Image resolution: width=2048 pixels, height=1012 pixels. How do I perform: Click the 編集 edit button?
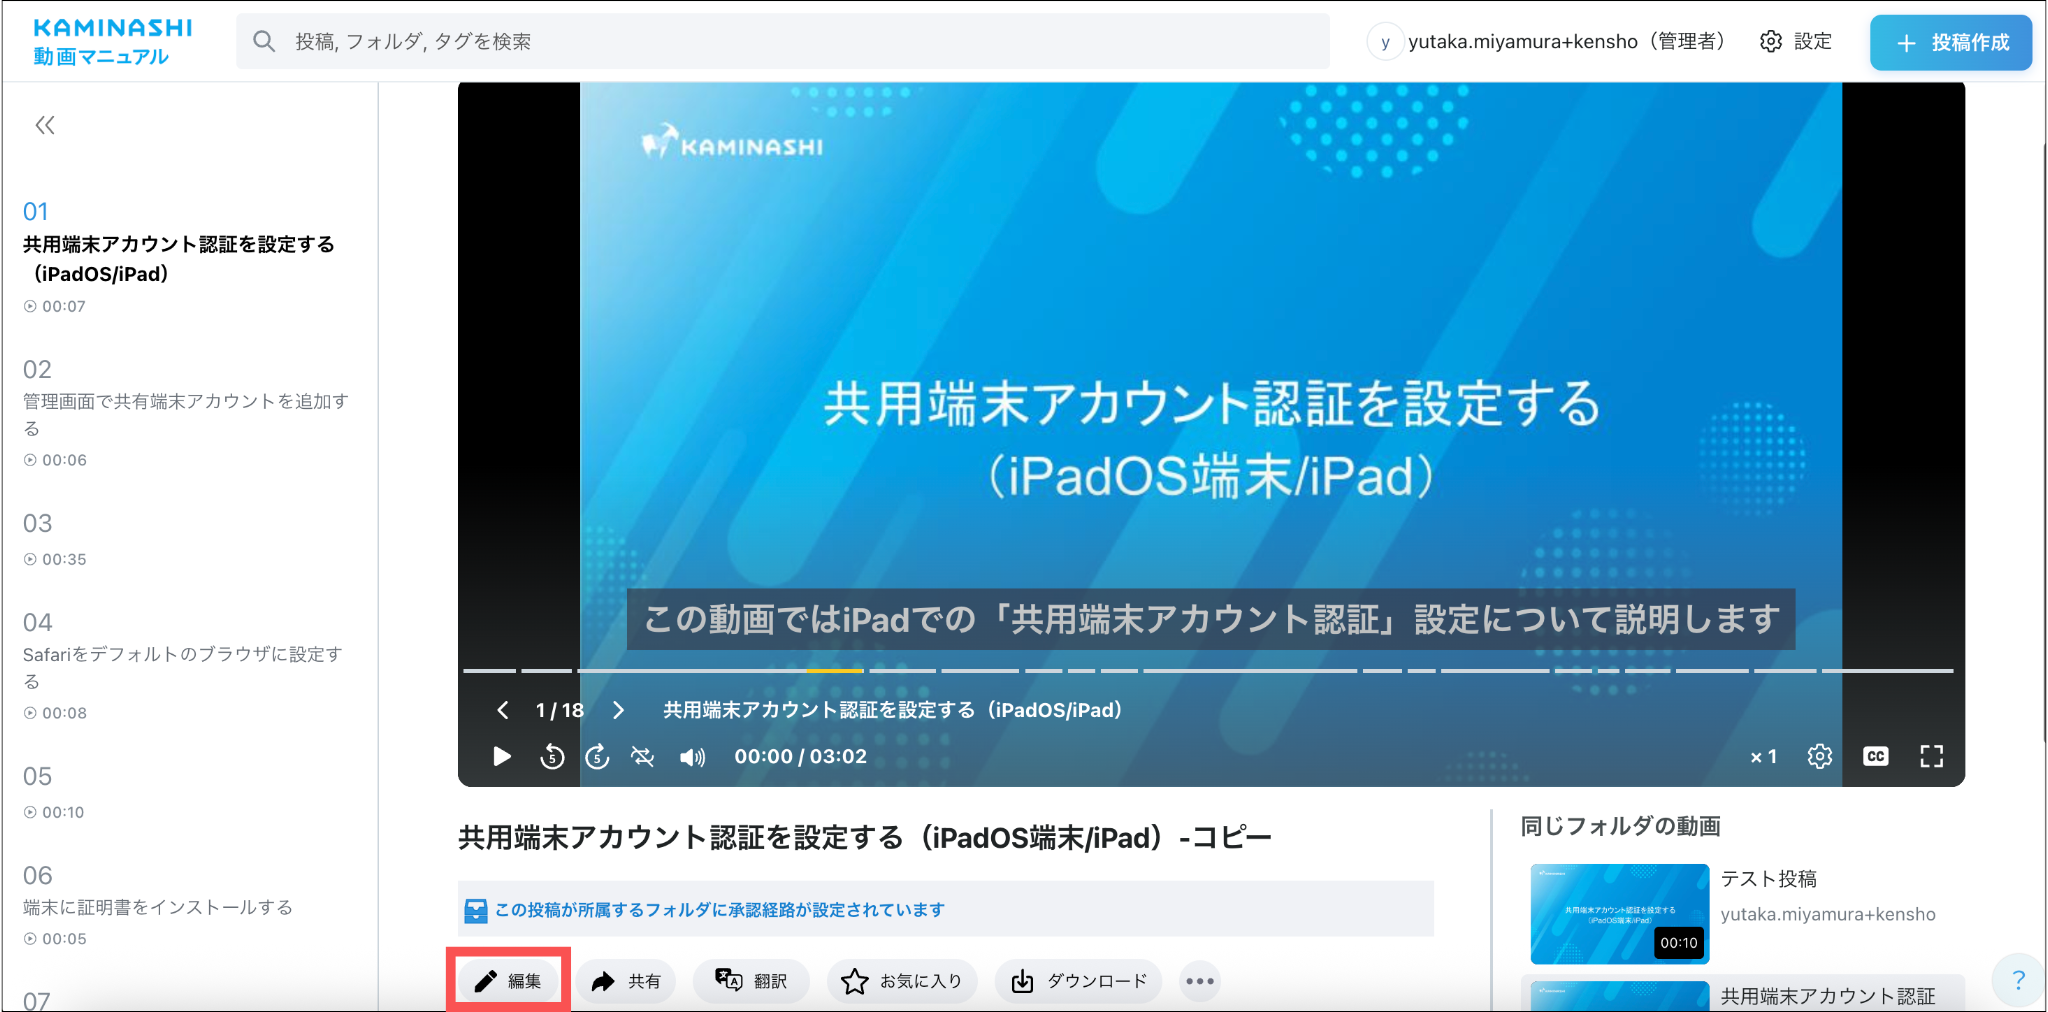pos(508,981)
